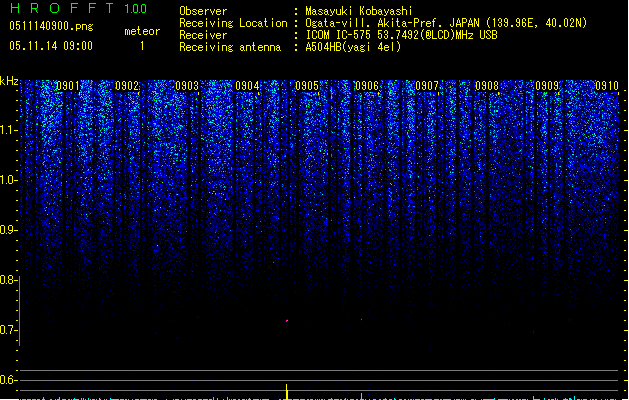Click the 'Receiving Location' label
629x400 pixels.
pos(233,23)
